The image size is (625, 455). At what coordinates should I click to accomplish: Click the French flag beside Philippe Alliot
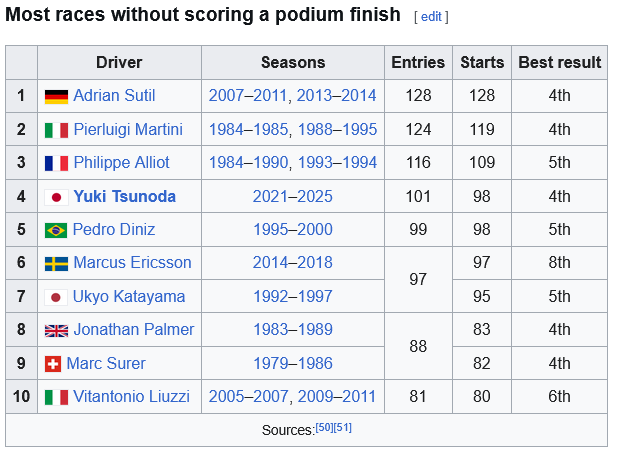coord(56,163)
